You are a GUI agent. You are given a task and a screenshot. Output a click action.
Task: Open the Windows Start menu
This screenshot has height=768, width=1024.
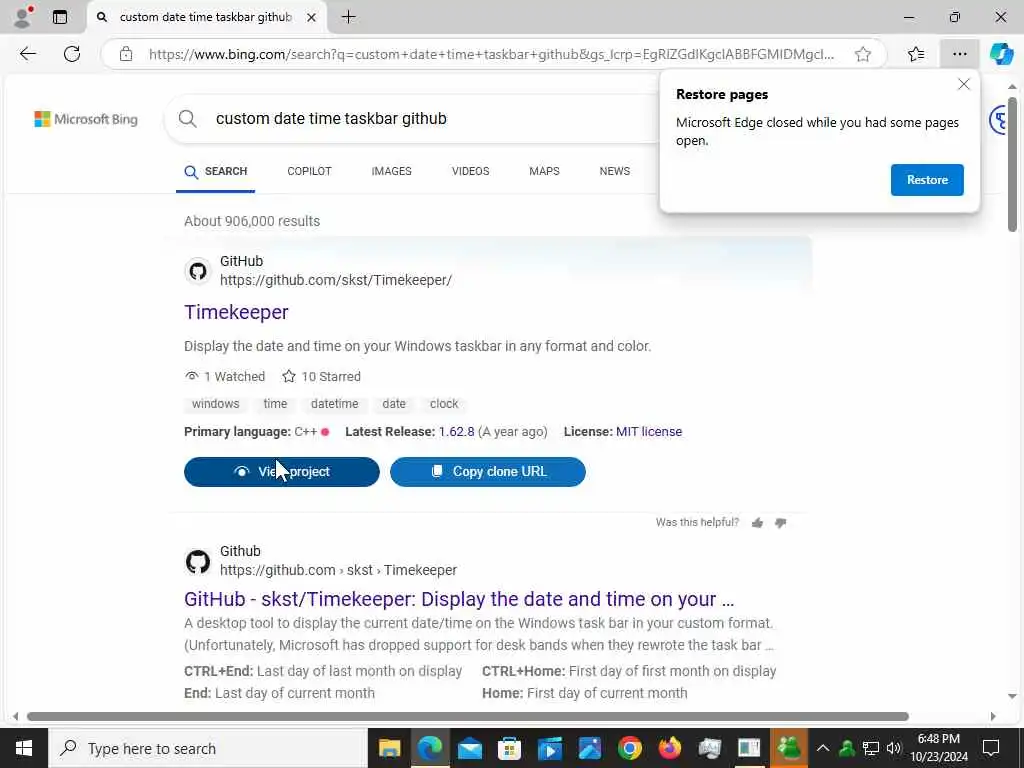24,748
